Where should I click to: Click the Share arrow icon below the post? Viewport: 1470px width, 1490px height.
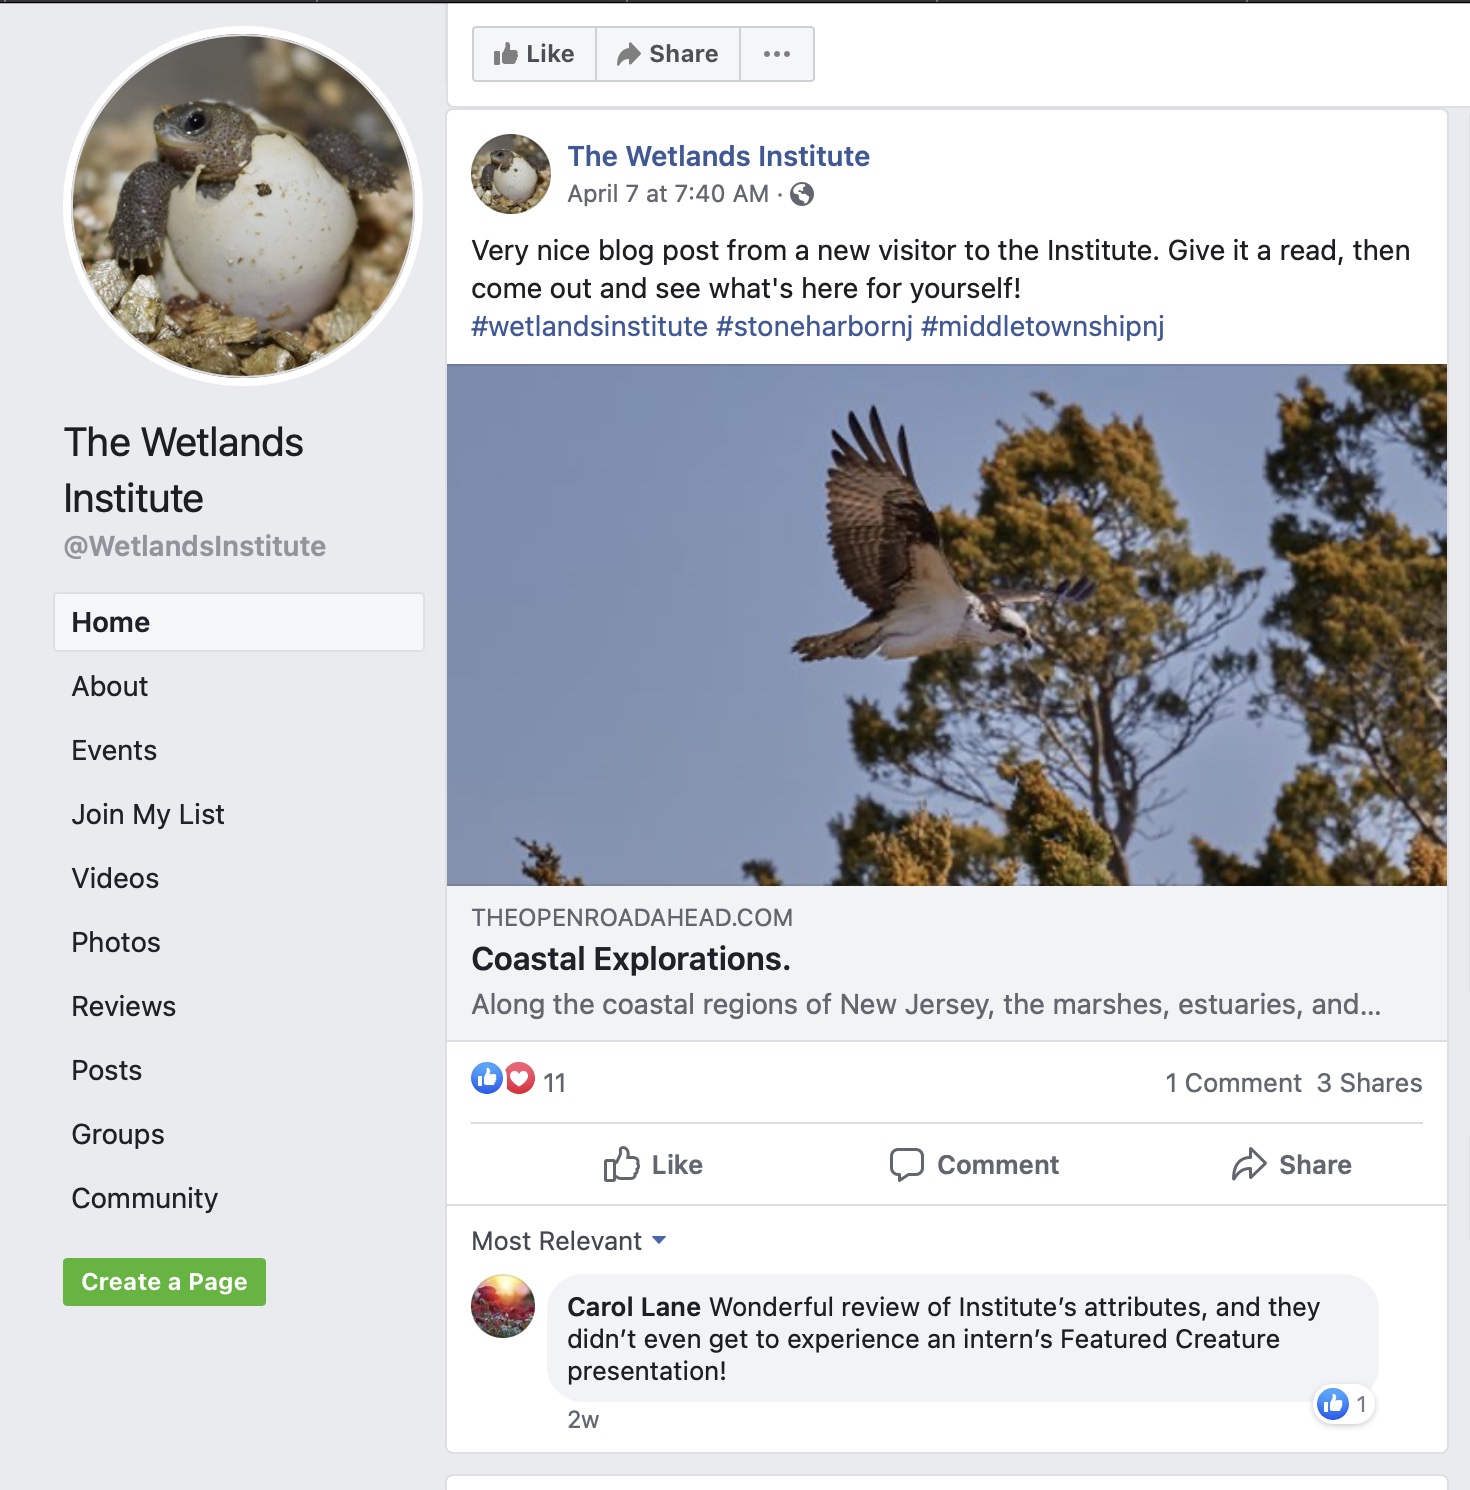pyautogui.click(x=1248, y=1164)
